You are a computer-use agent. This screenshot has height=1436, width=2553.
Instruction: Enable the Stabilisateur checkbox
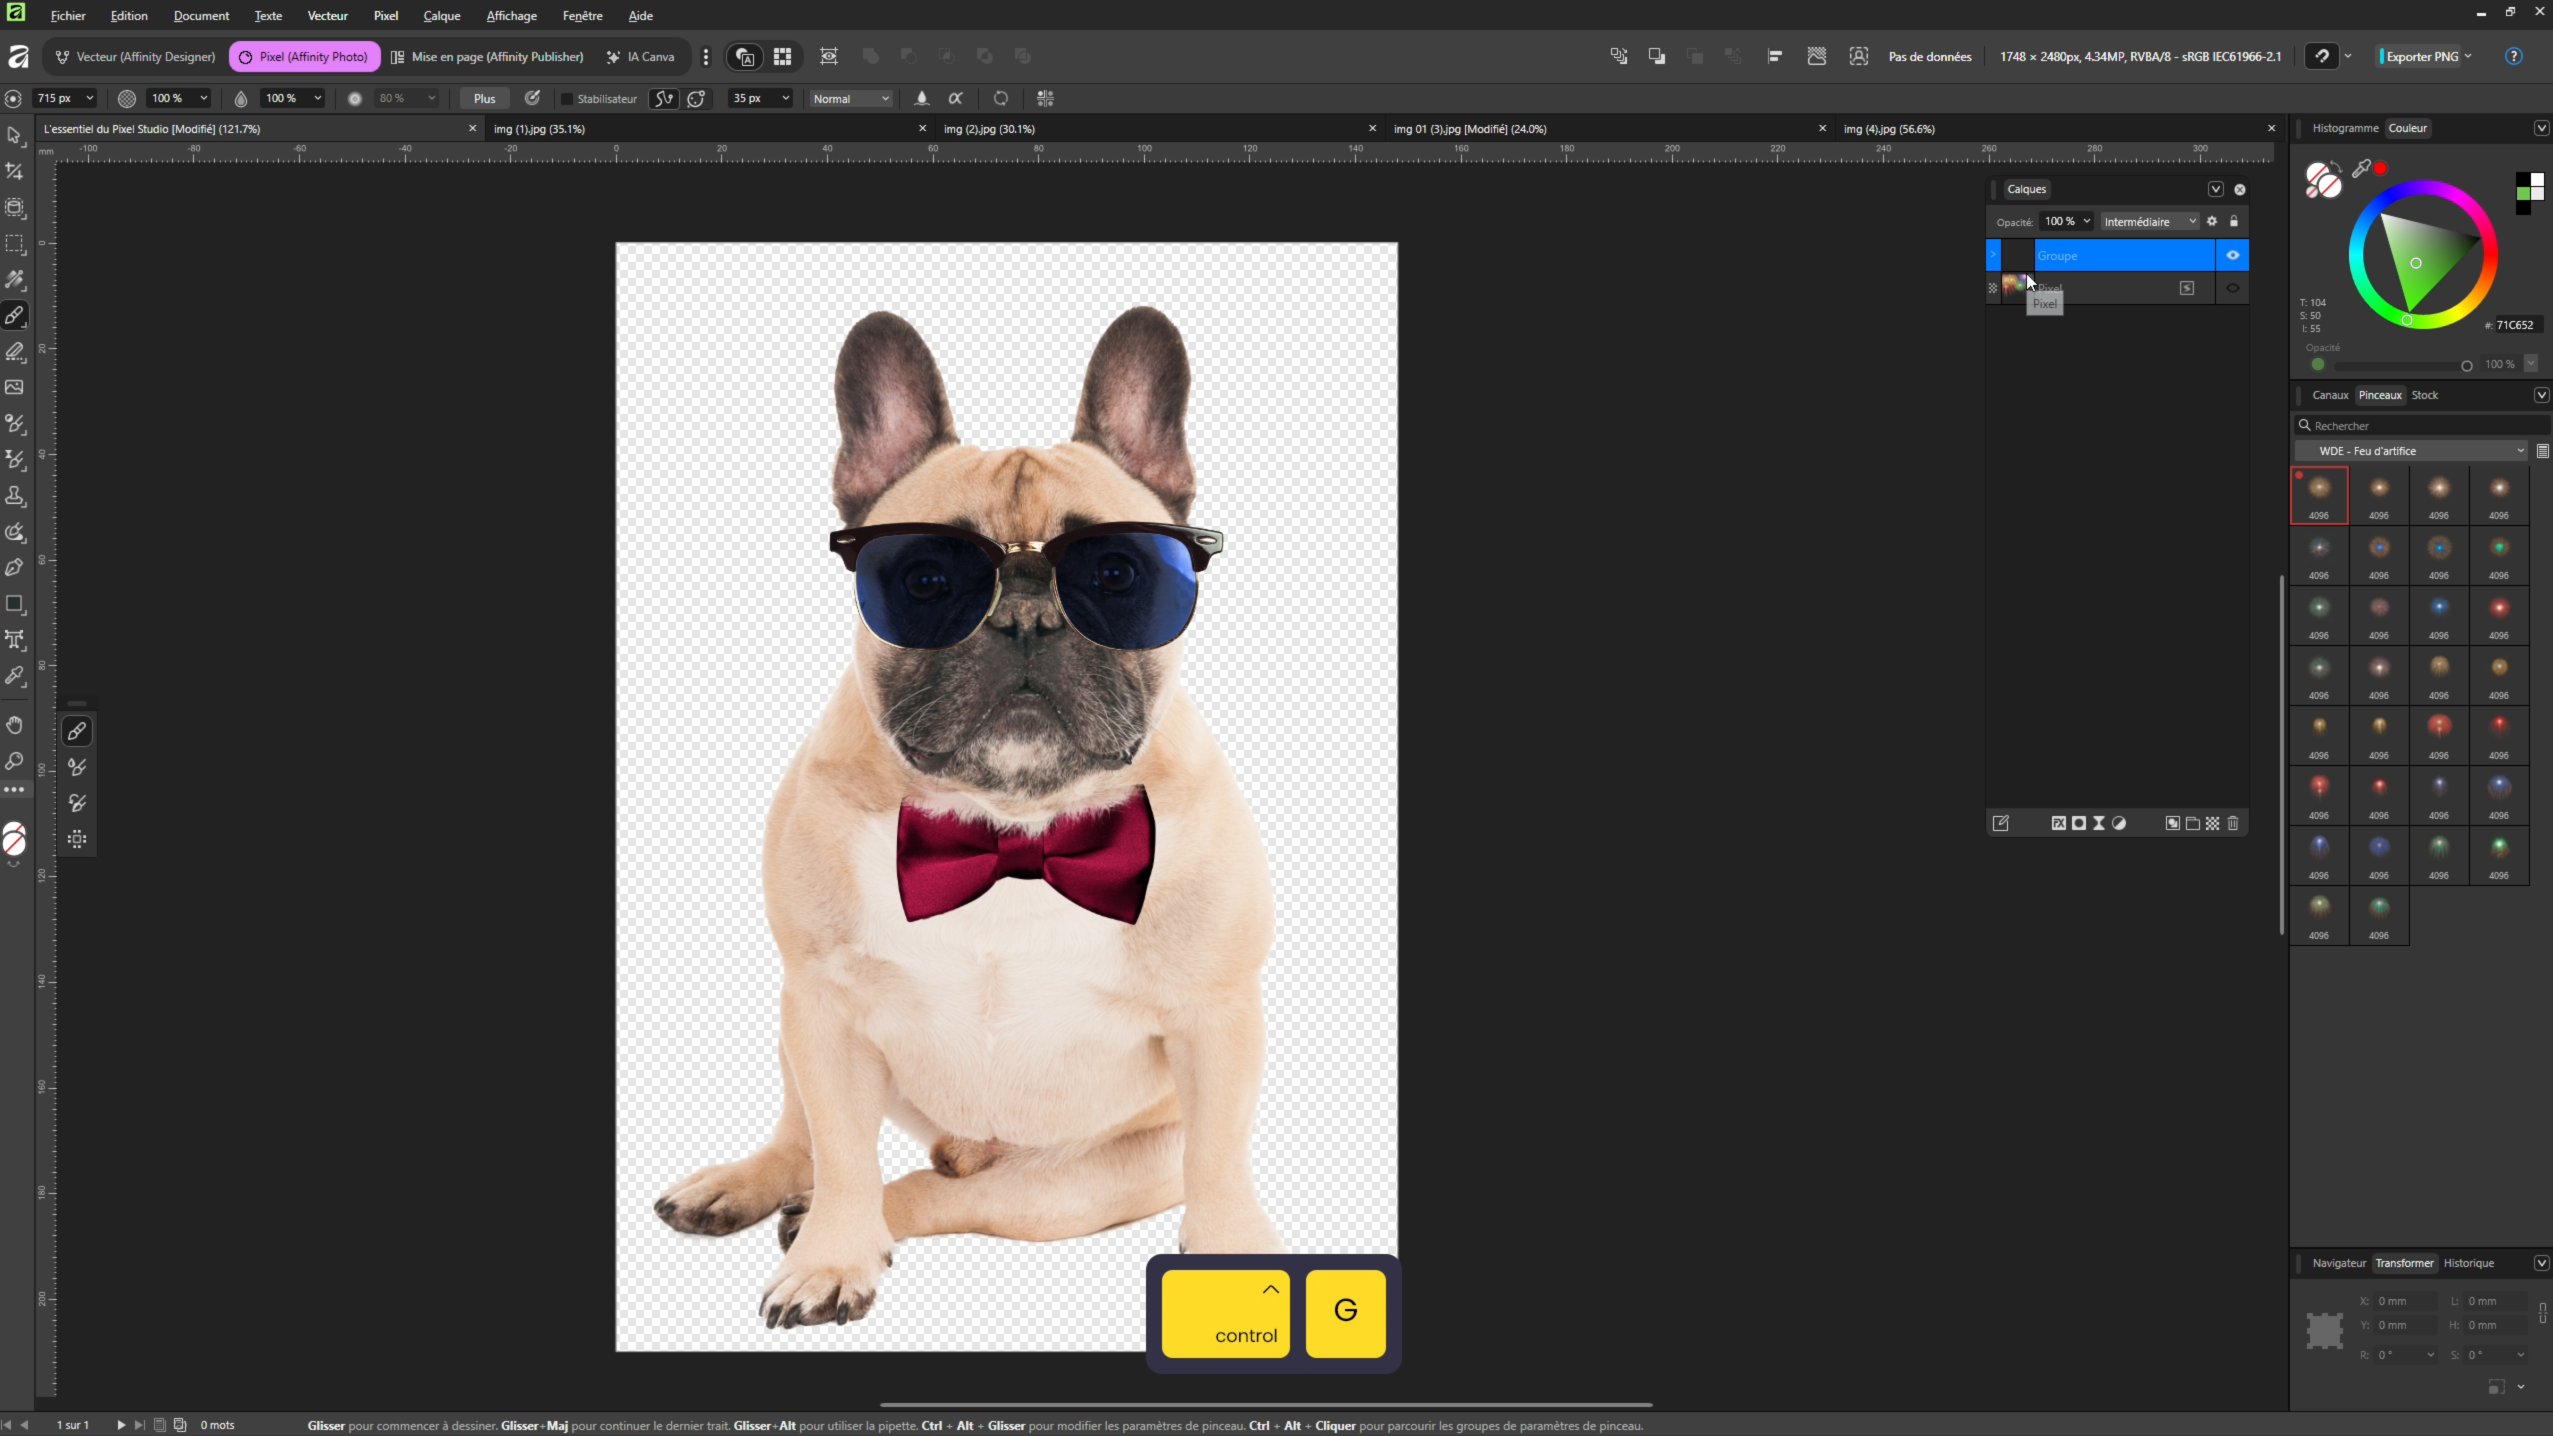567,98
